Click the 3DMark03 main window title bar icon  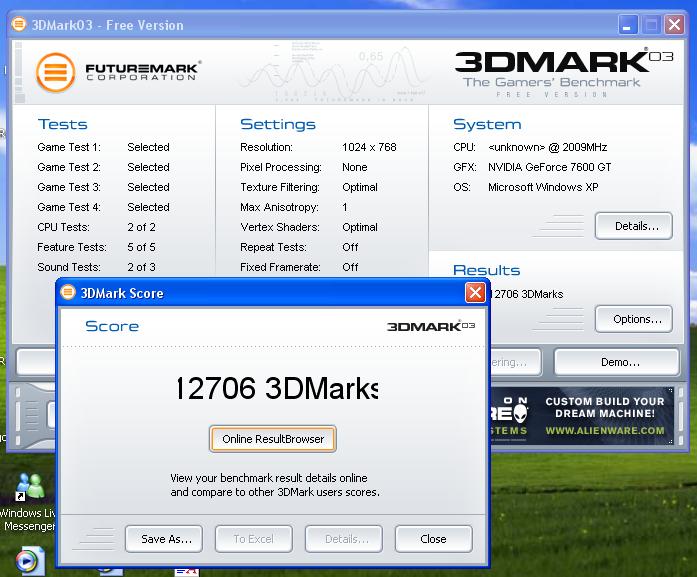click(x=20, y=24)
